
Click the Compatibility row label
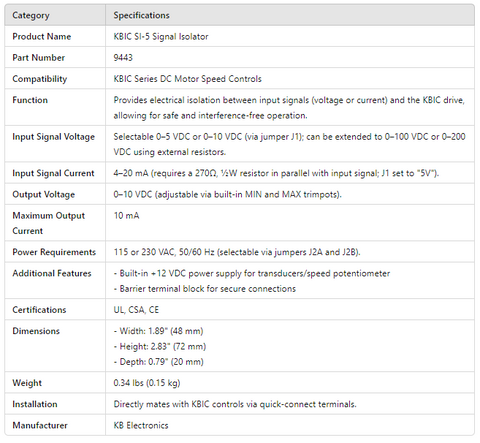pyautogui.click(x=40, y=79)
